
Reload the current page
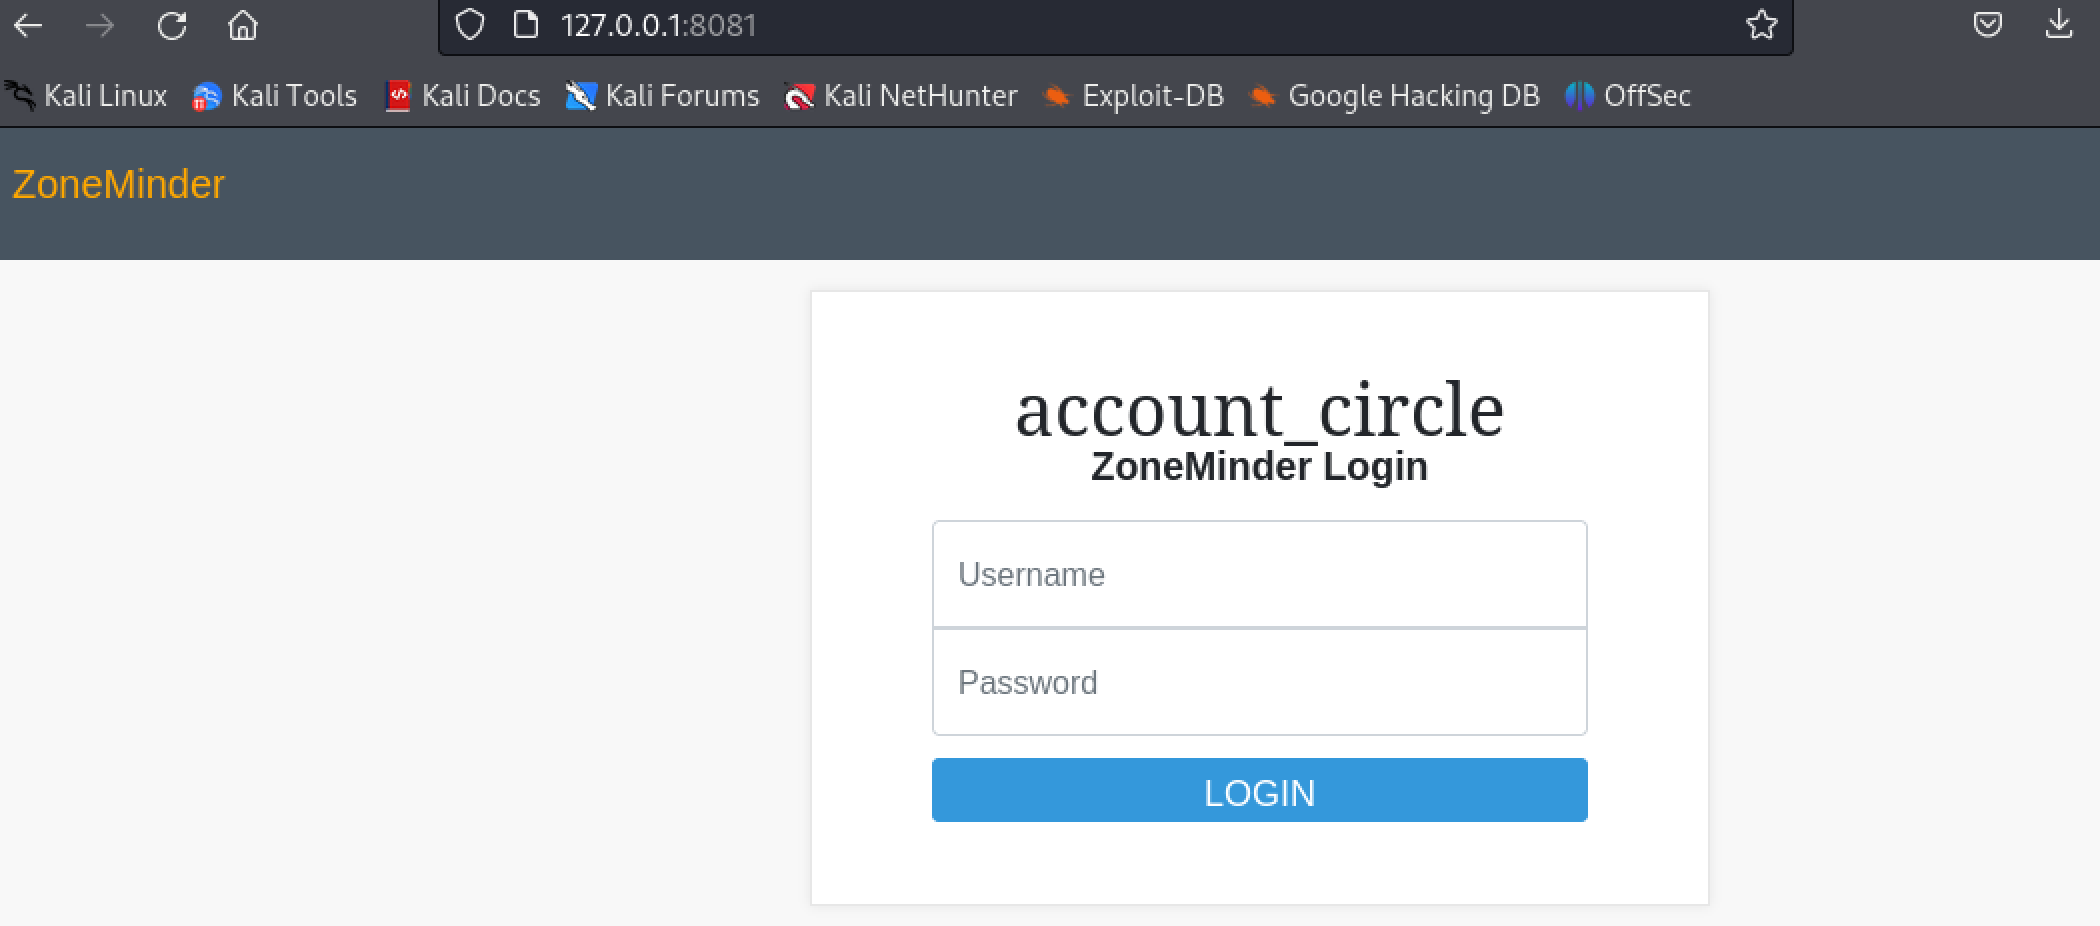(x=172, y=25)
